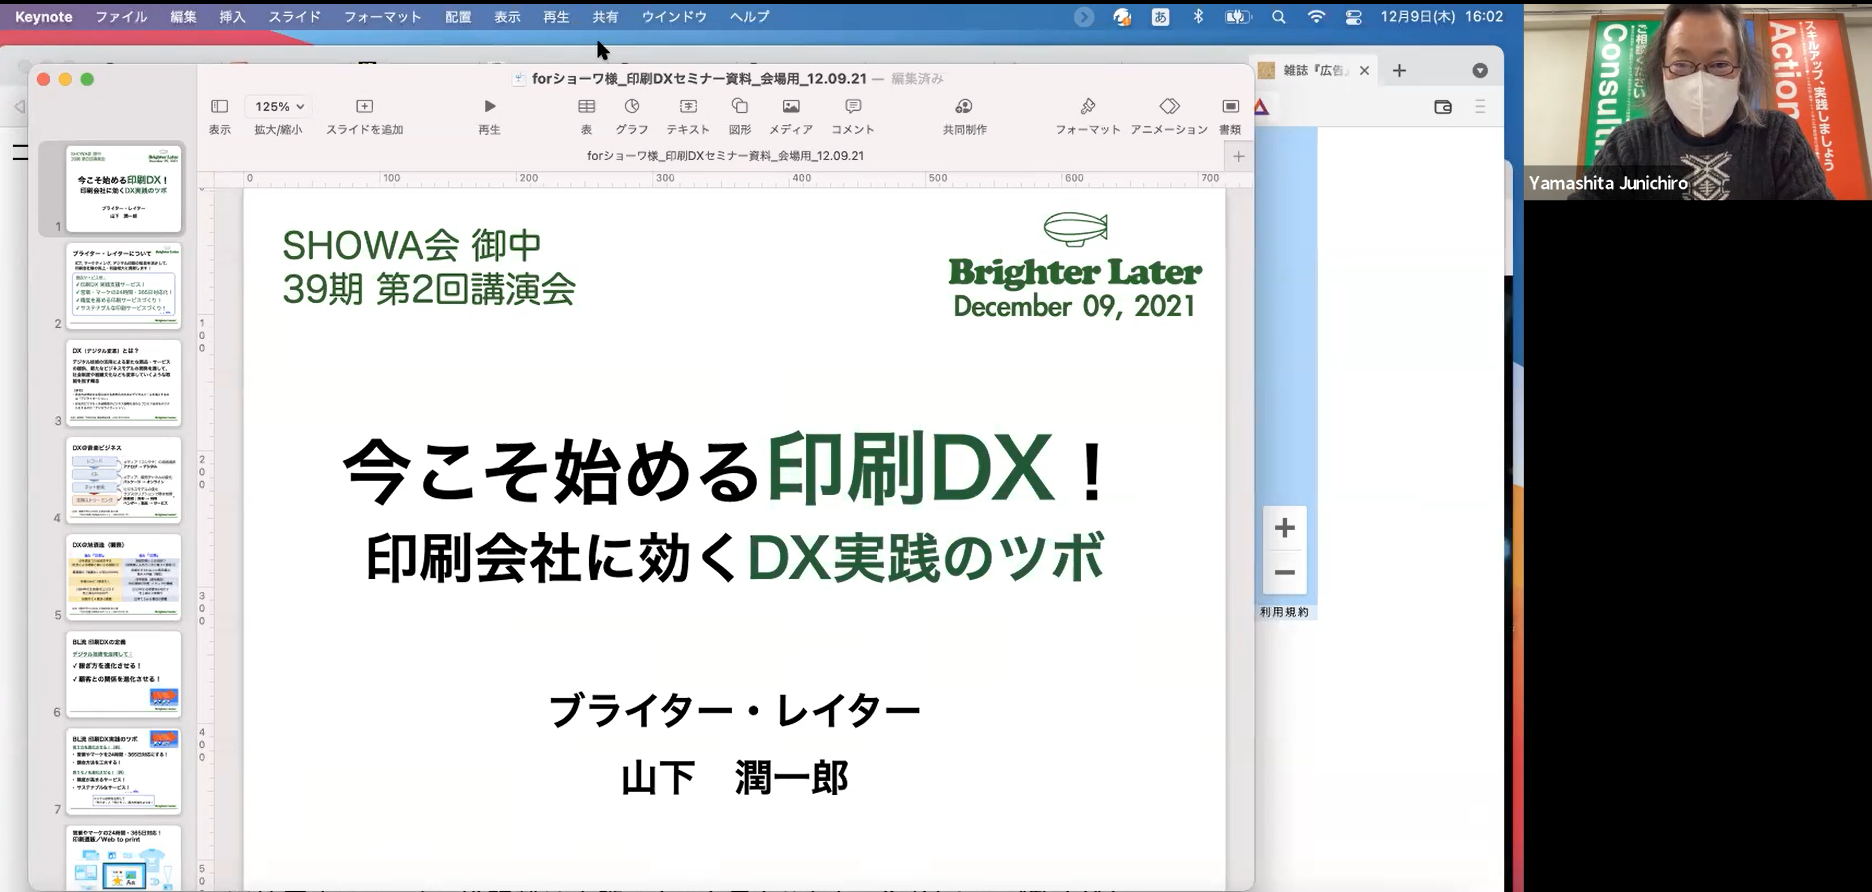Viewport: 1872px width, 892px height.
Task: Select slide 5 thumbnail in navigator
Action: click(x=124, y=577)
